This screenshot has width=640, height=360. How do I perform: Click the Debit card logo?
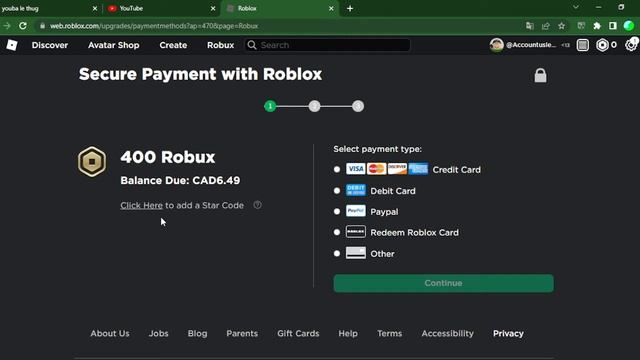356,190
